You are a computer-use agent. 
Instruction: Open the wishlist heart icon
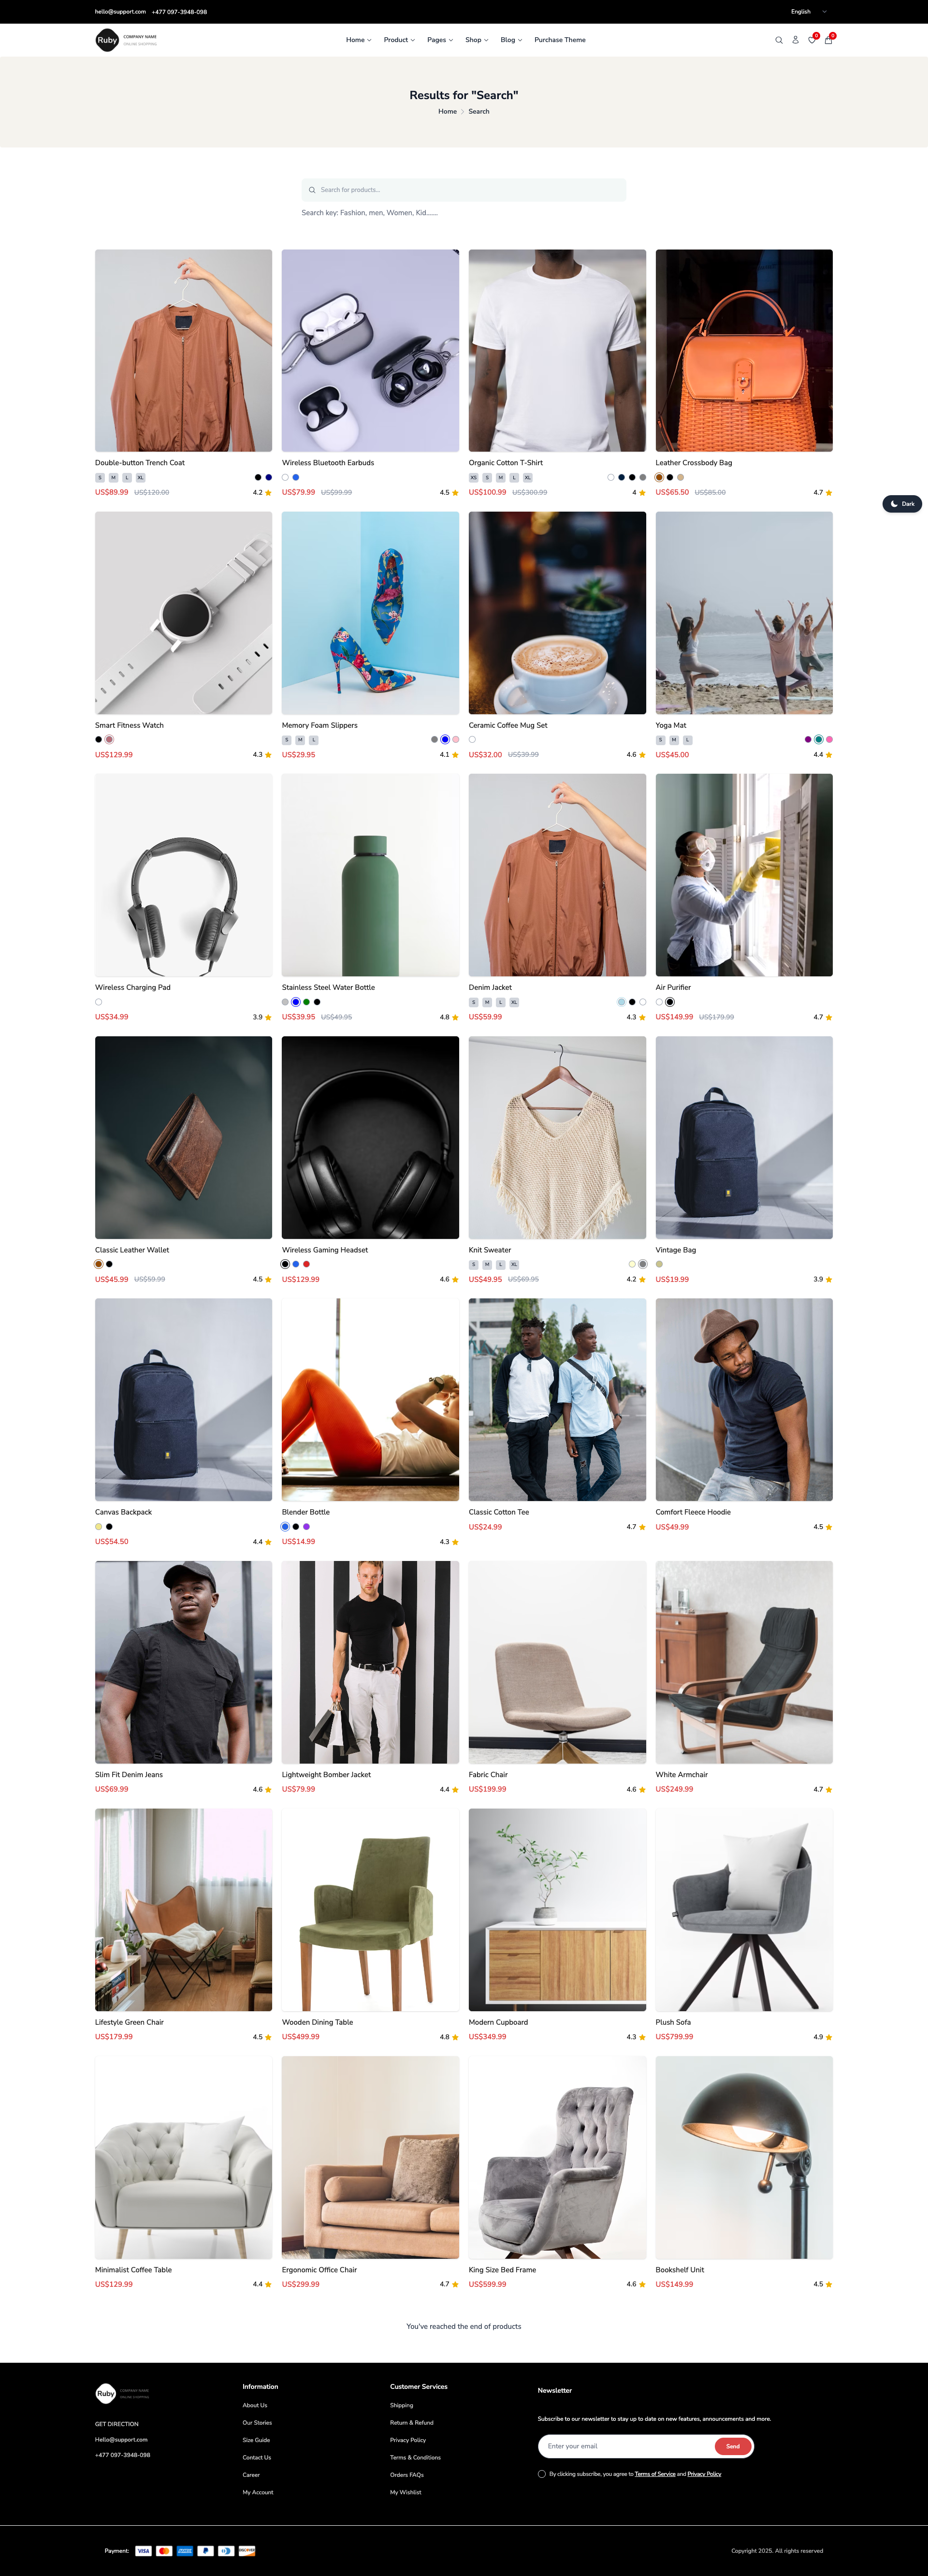tap(812, 40)
